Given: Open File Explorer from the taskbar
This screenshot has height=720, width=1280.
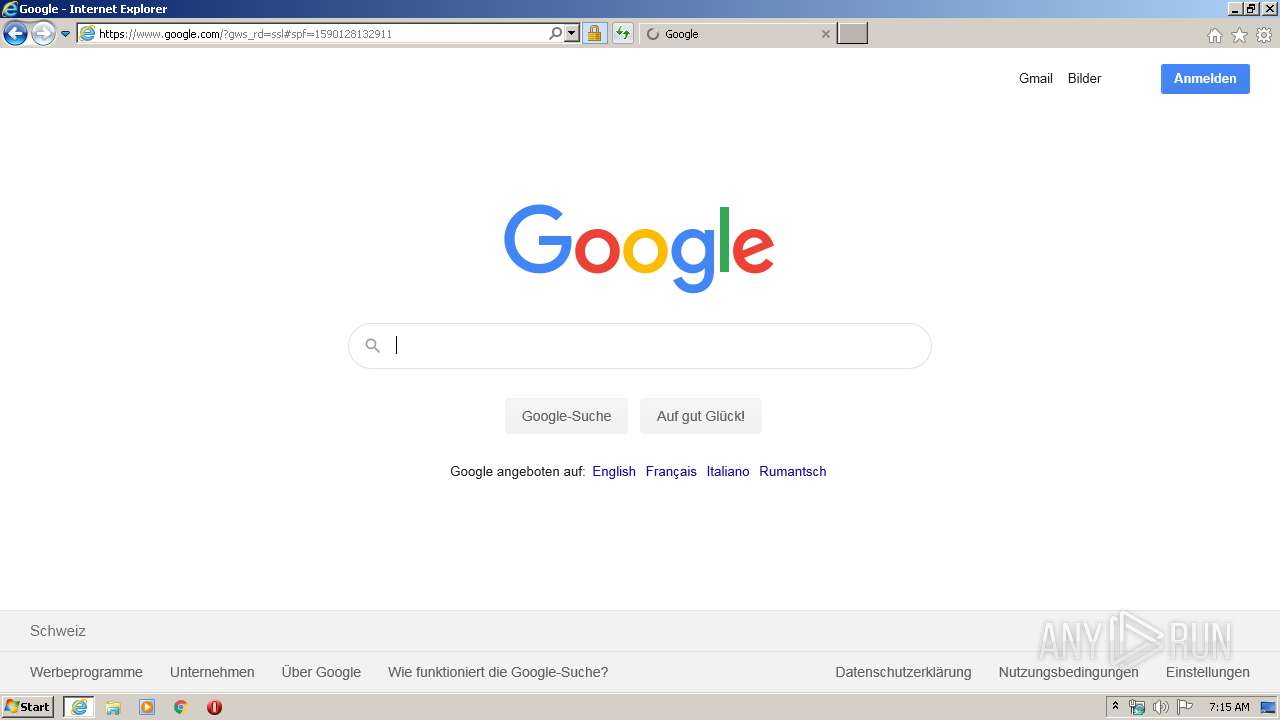Looking at the screenshot, I should point(113,707).
